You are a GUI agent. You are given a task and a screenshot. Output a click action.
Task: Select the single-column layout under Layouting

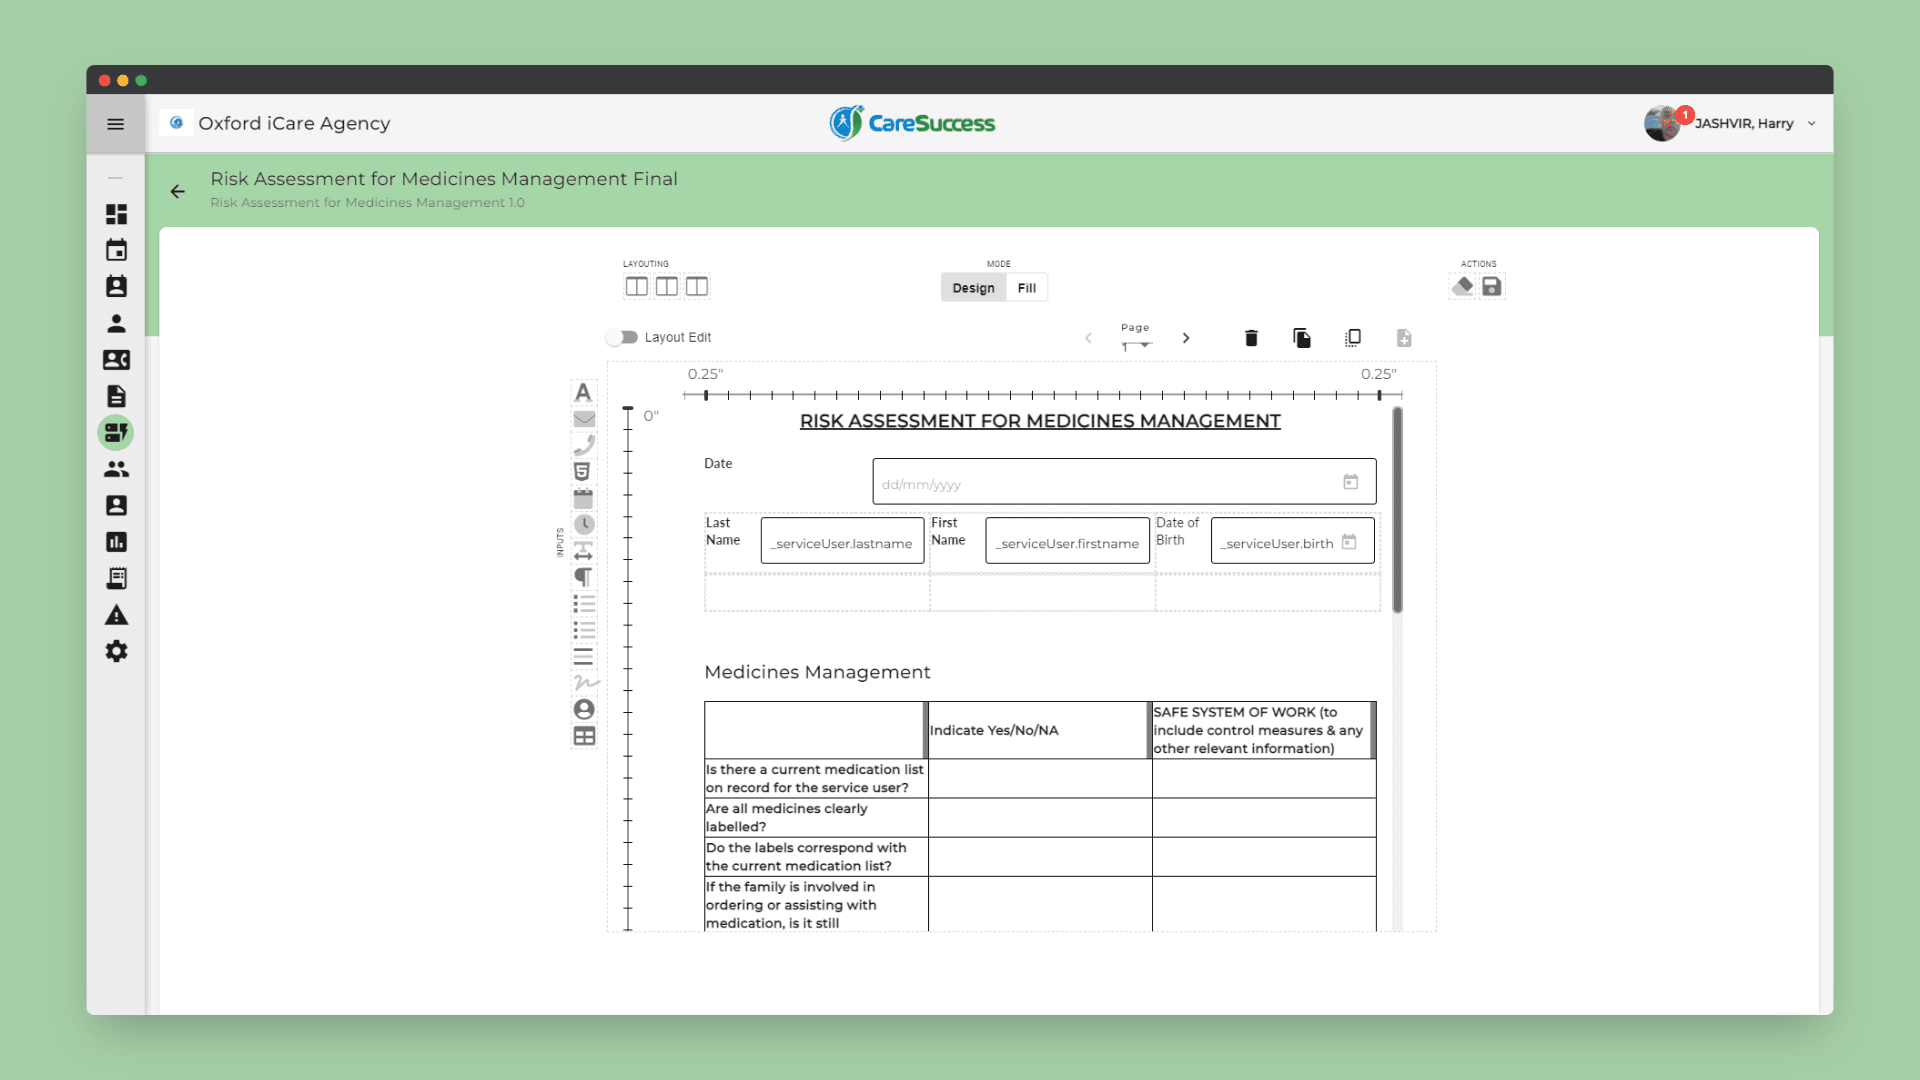coord(637,286)
